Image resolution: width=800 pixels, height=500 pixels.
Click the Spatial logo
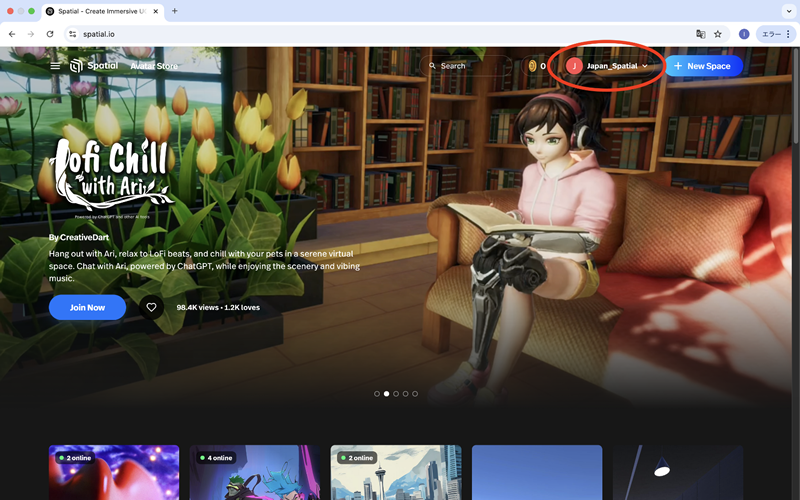94,66
